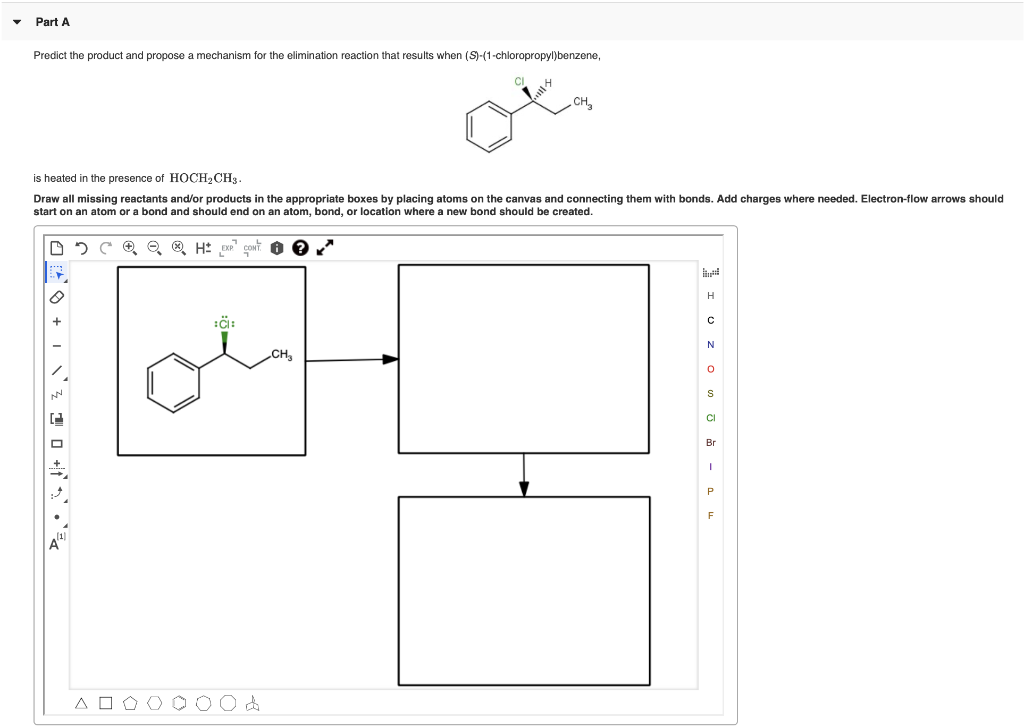Pick the carbon chain drawing tool
The width and height of the screenshot is (1024, 728).
coord(55,396)
